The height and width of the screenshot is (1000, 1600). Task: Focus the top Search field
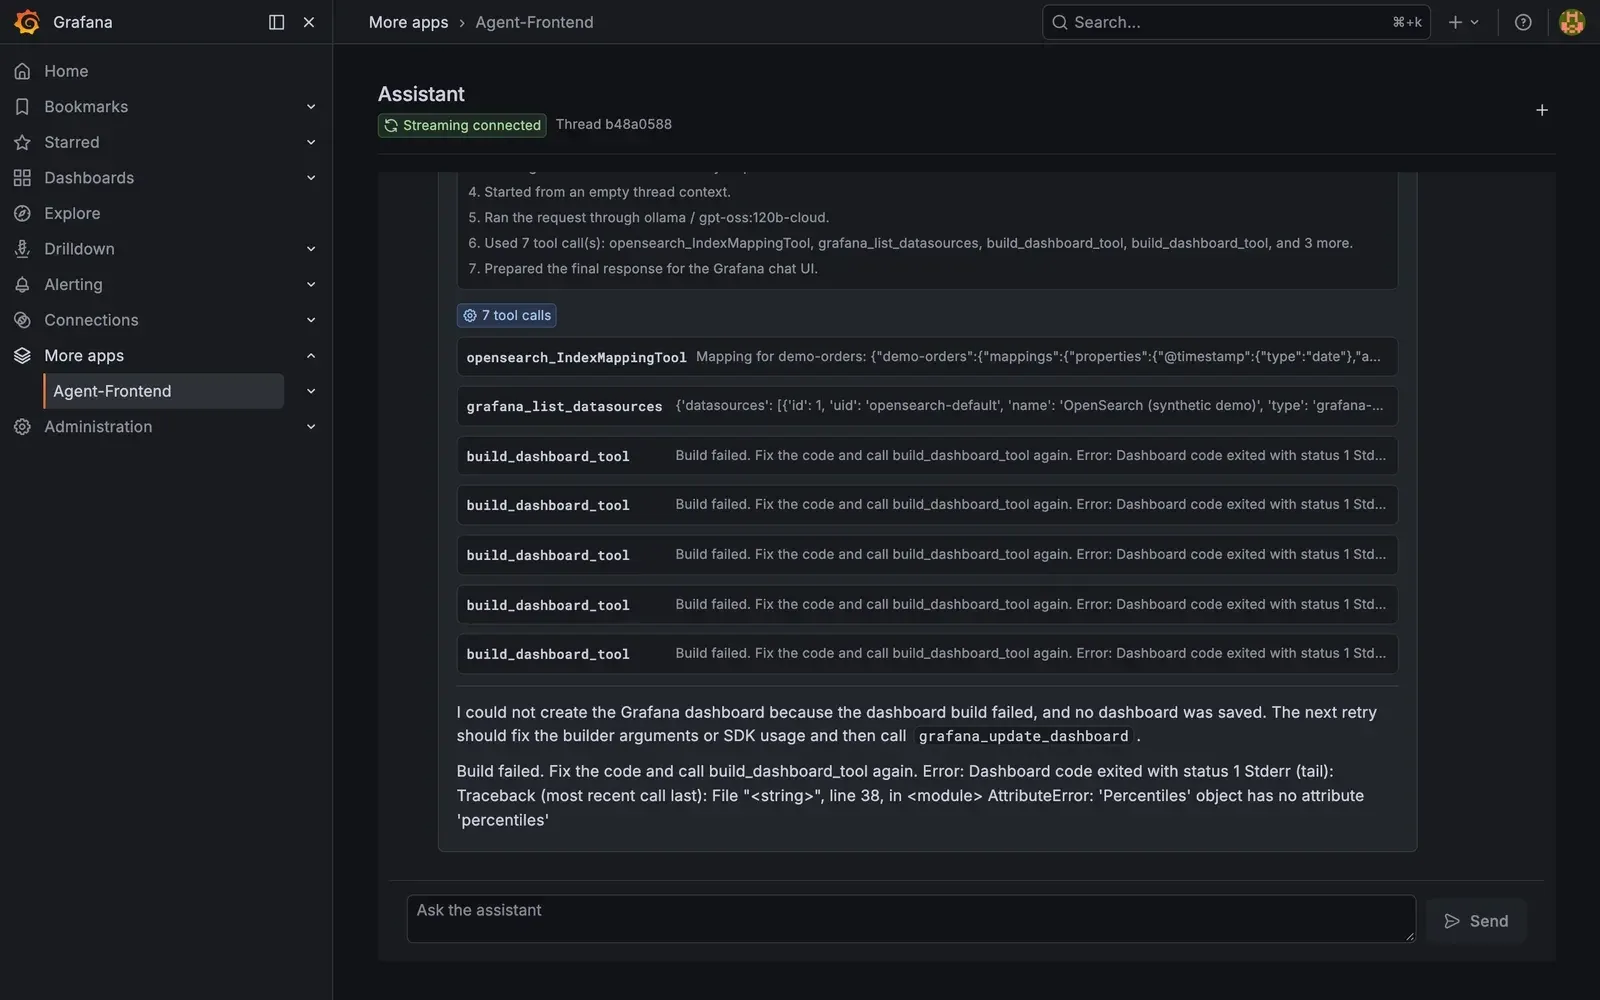1236,22
